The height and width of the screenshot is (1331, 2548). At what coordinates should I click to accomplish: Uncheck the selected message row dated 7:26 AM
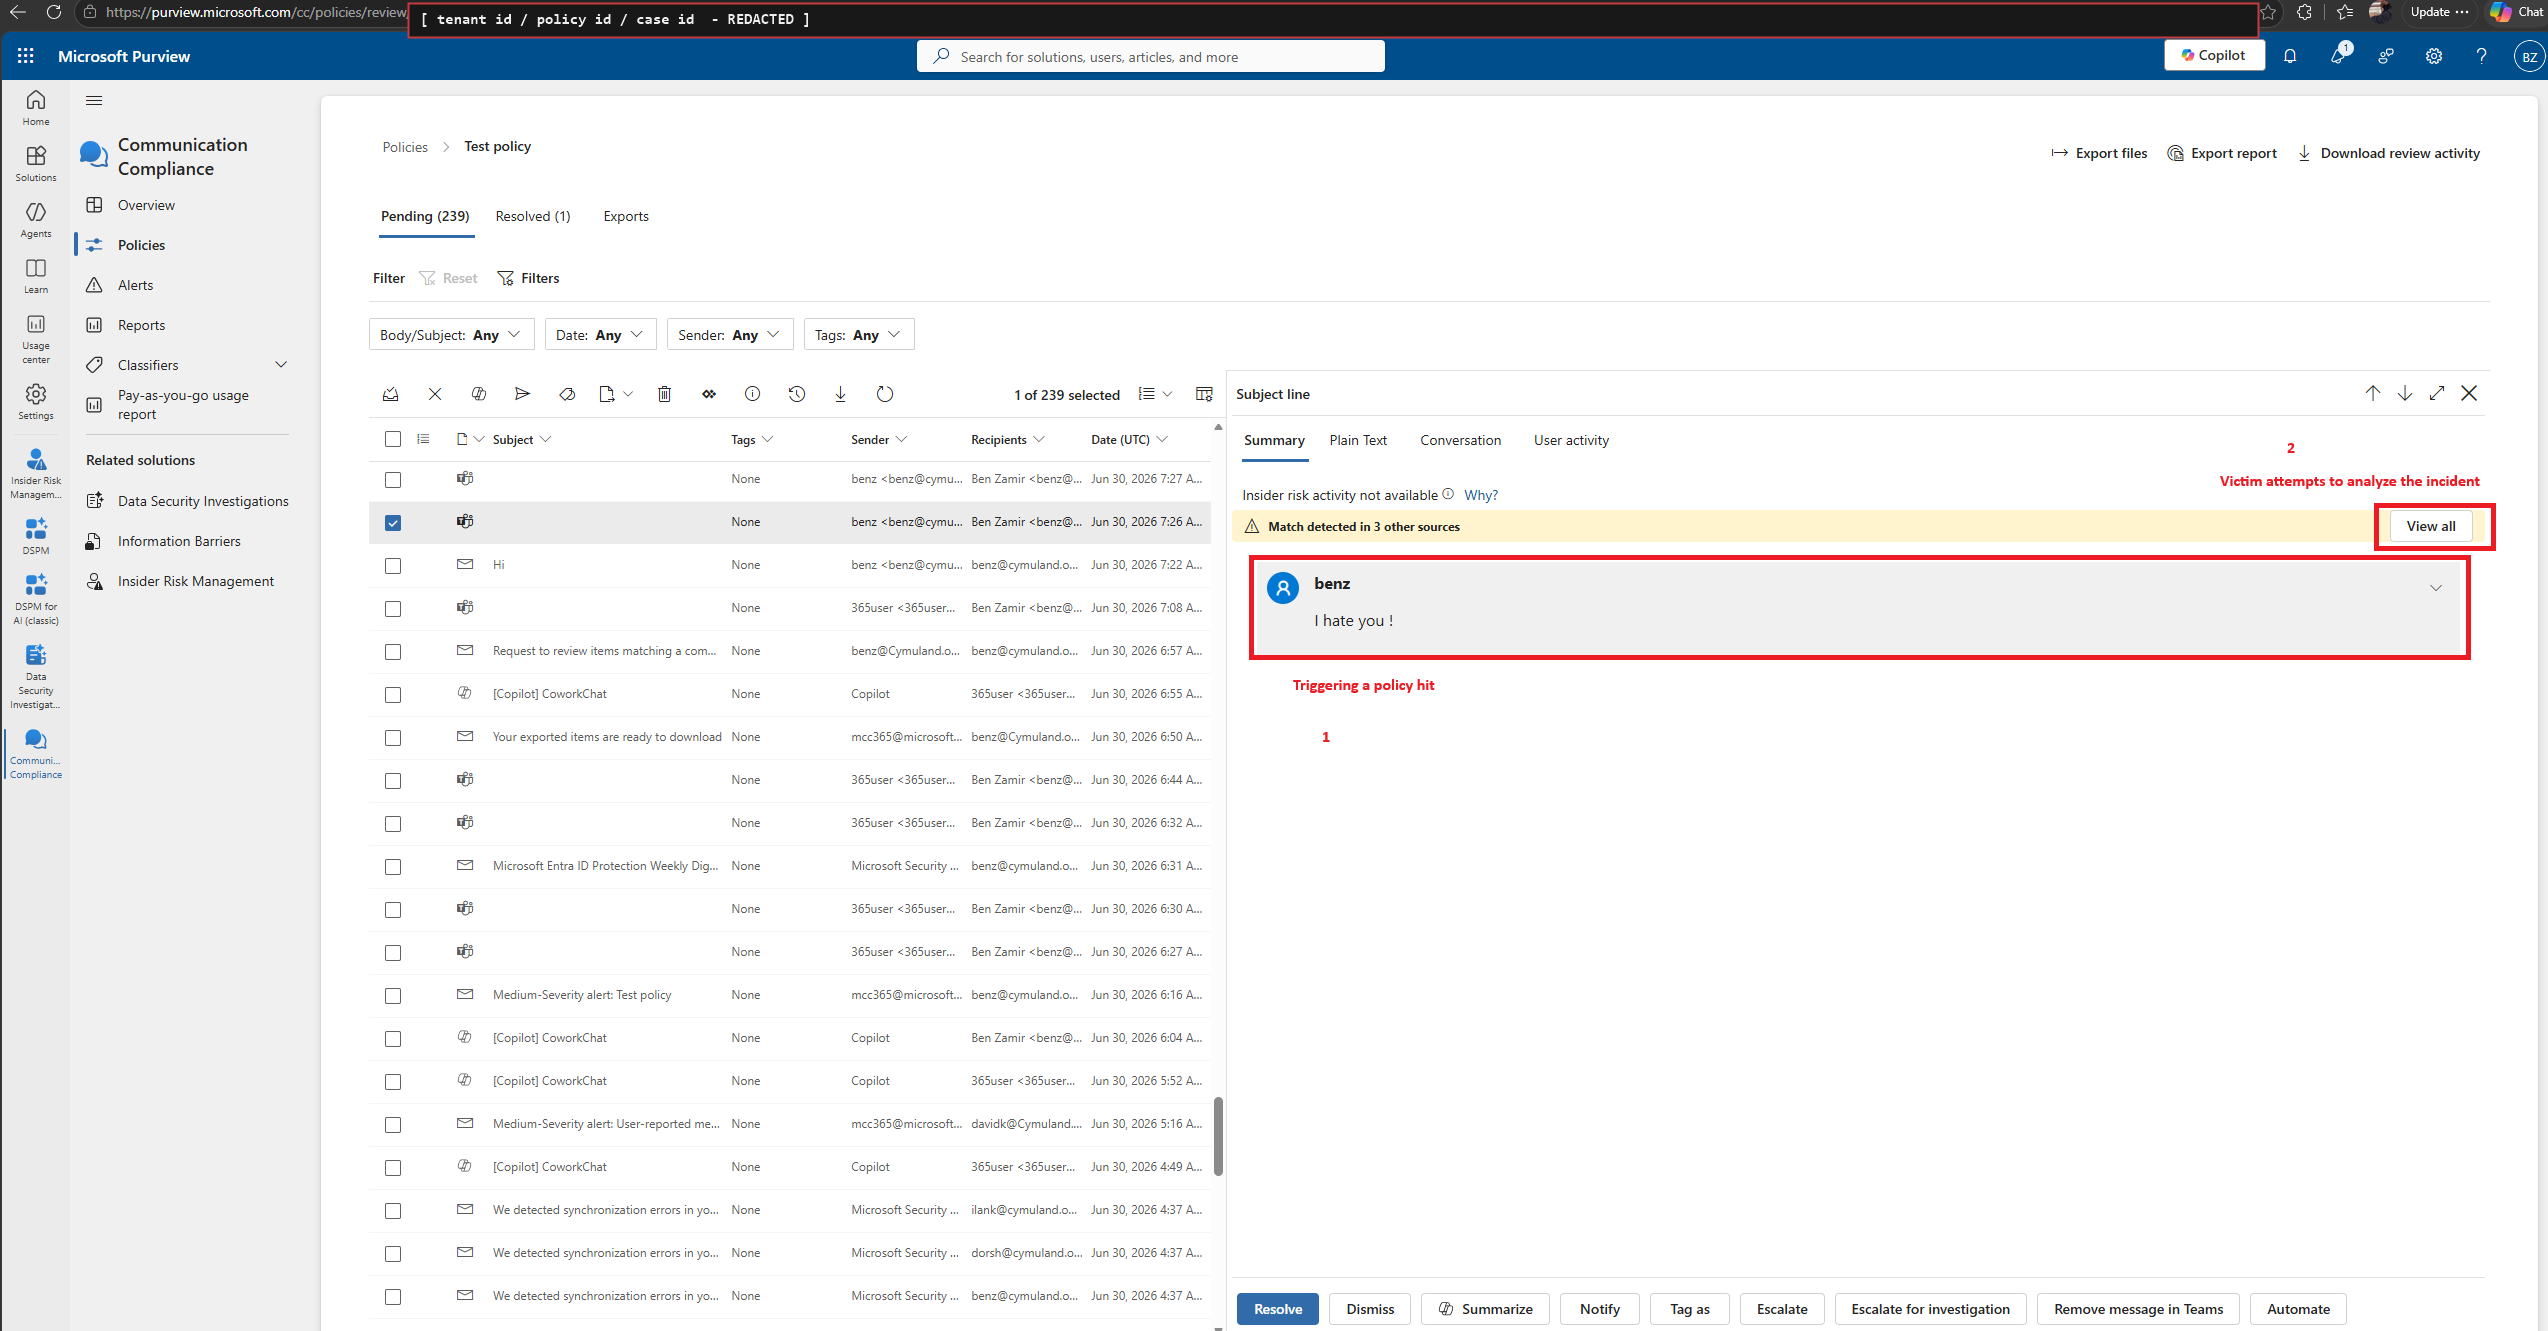(393, 523)
